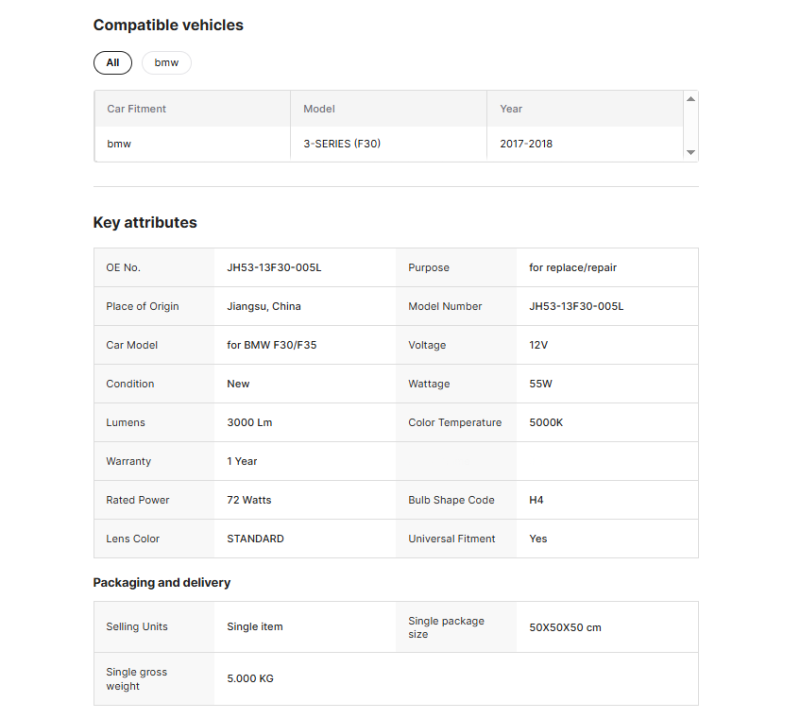Viewport: 800px width, 719px height.
Task: Click the Jiangsu, China origin value
Action: 264,306
